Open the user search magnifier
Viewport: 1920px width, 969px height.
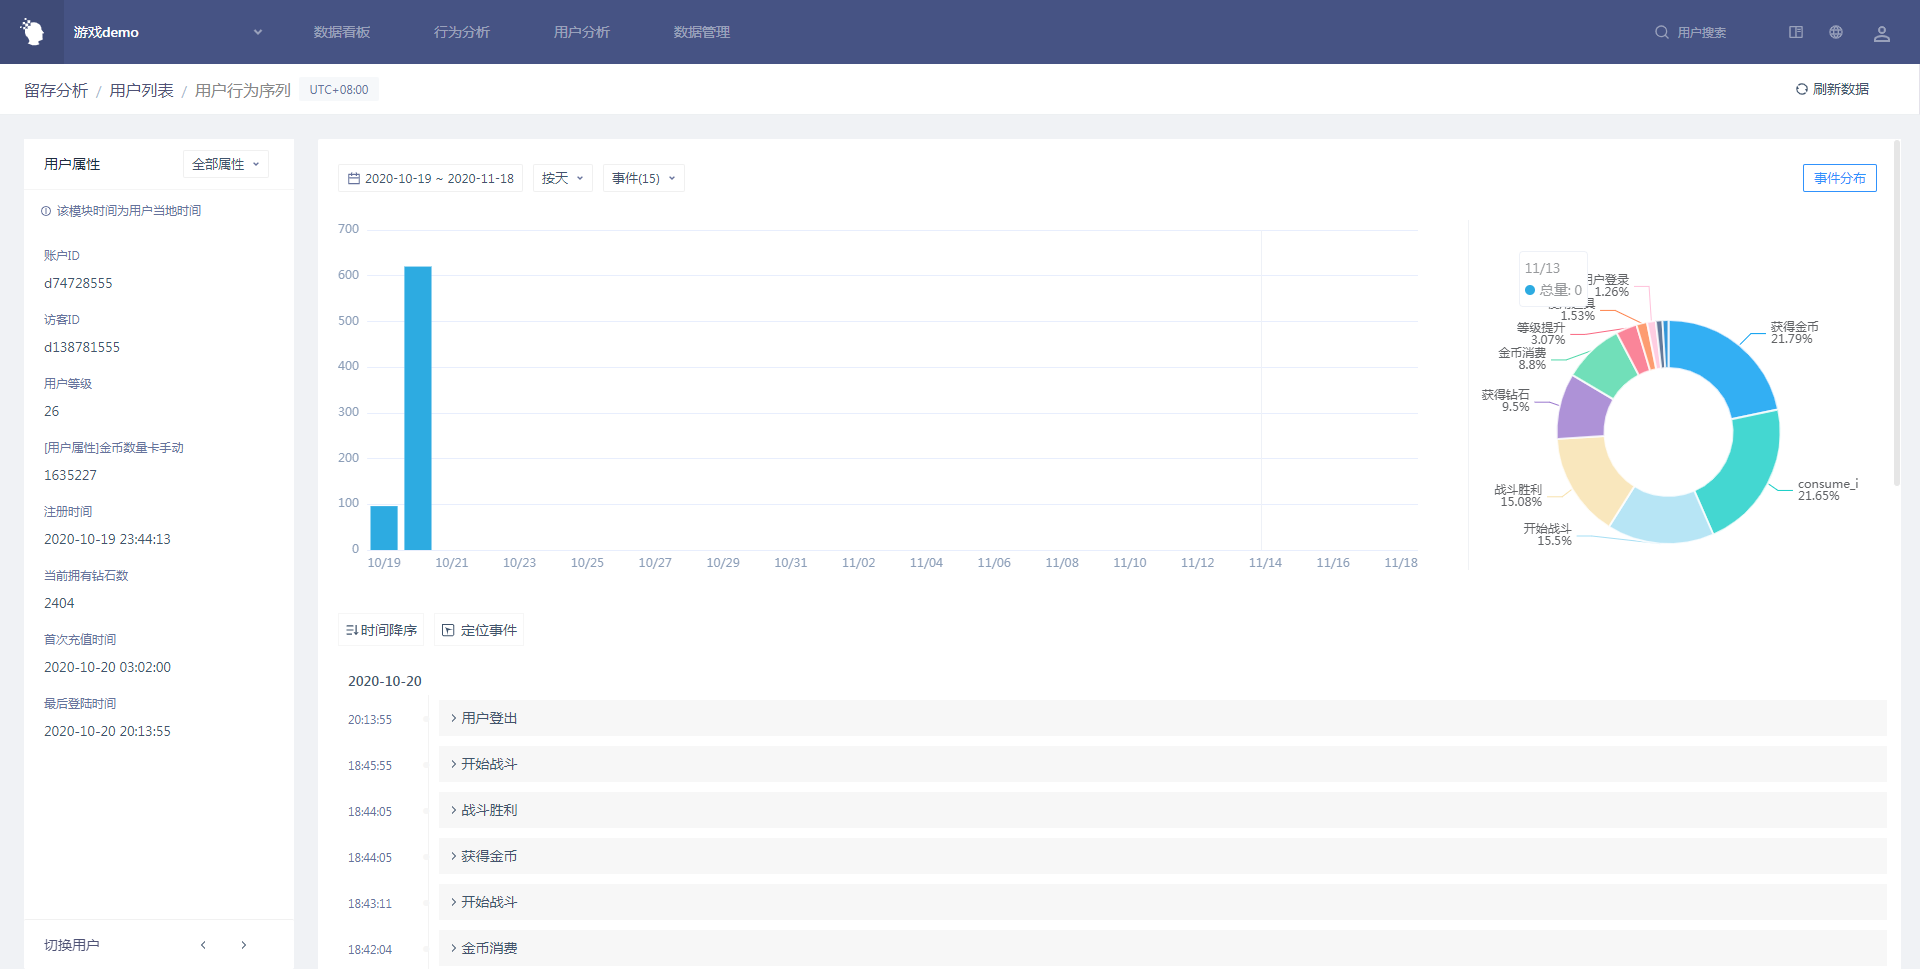click(1661, 32)
